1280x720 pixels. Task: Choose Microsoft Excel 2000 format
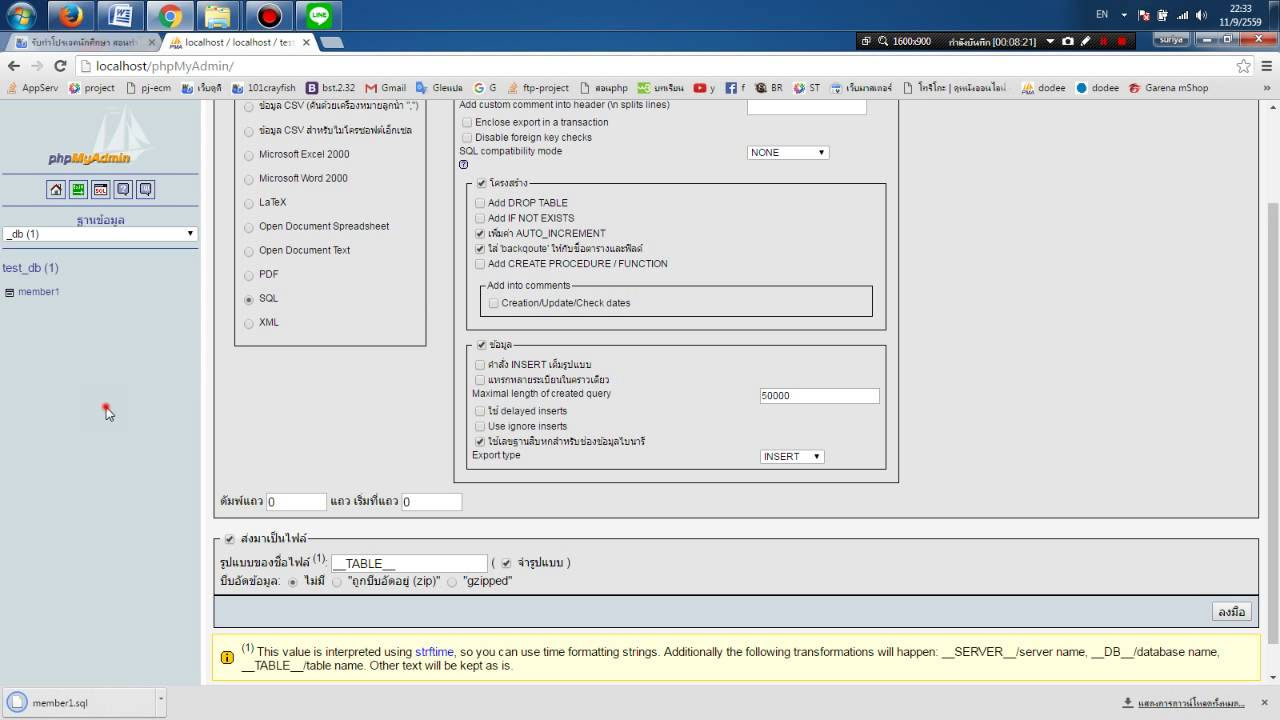tap(249, 155)
